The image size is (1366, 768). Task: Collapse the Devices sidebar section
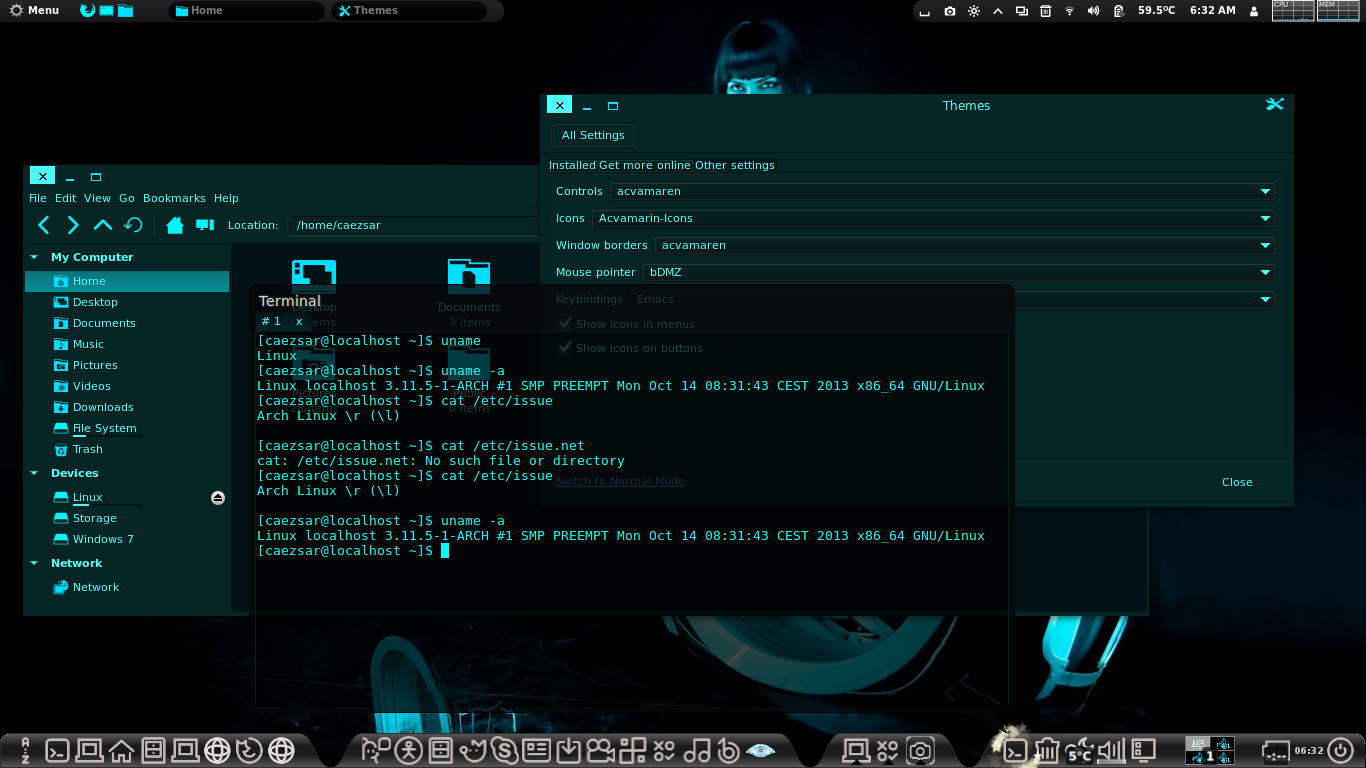tap(34, 473)
